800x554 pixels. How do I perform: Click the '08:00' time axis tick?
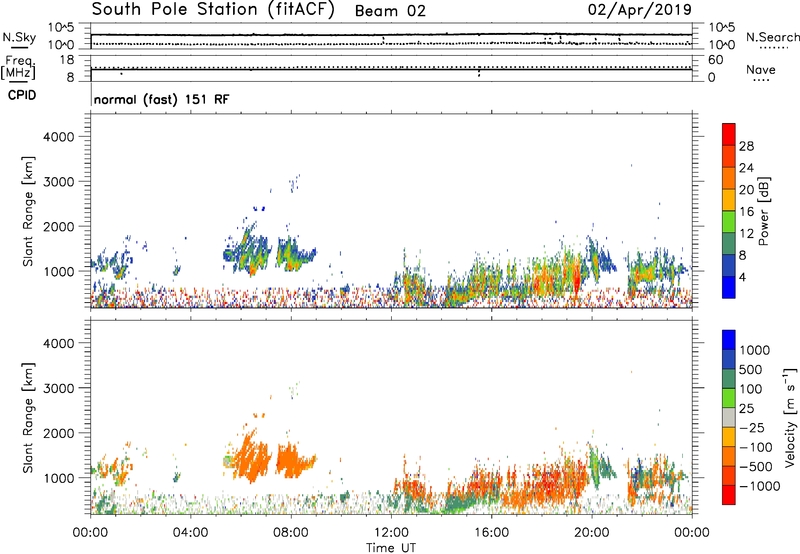291,533
